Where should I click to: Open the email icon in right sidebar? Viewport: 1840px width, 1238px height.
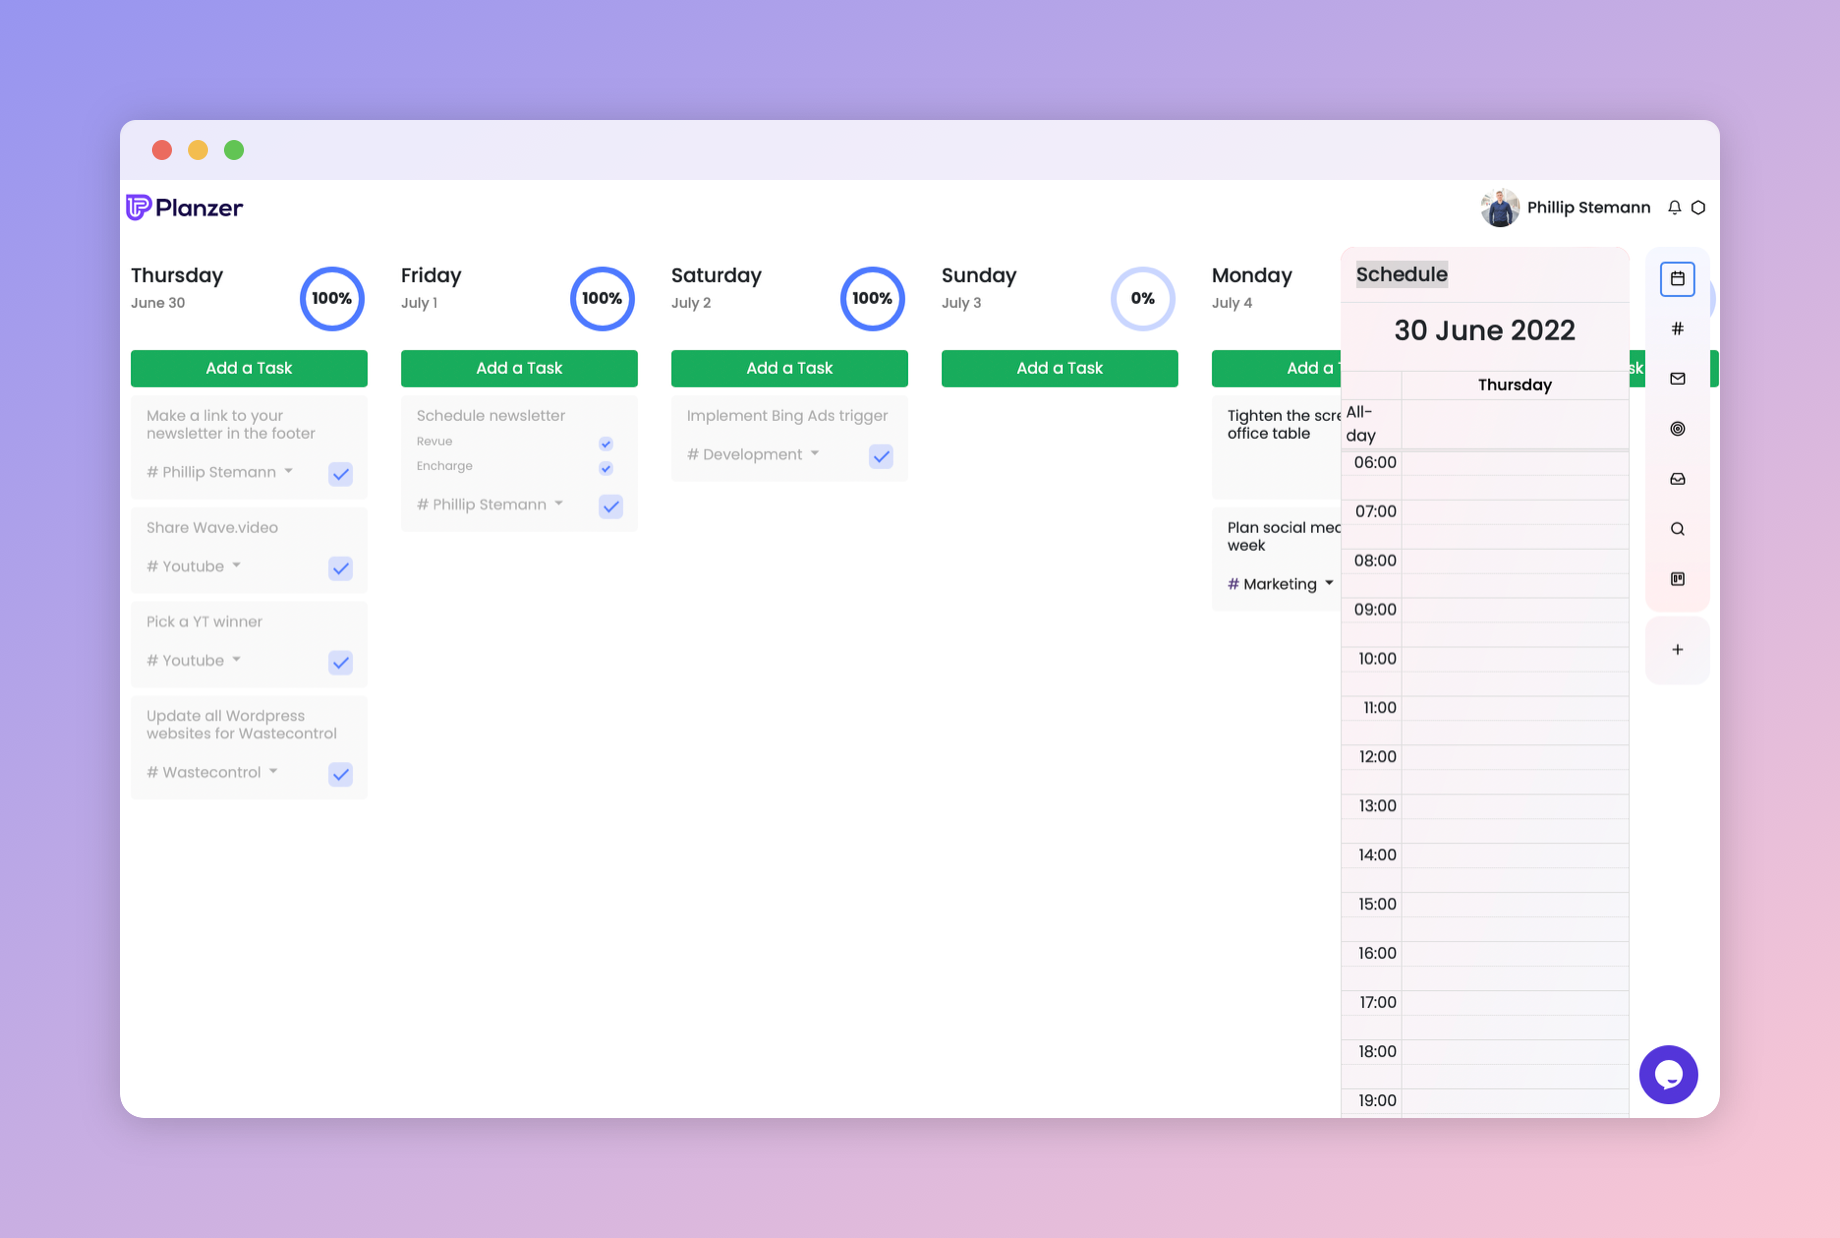coord(1677,378)
